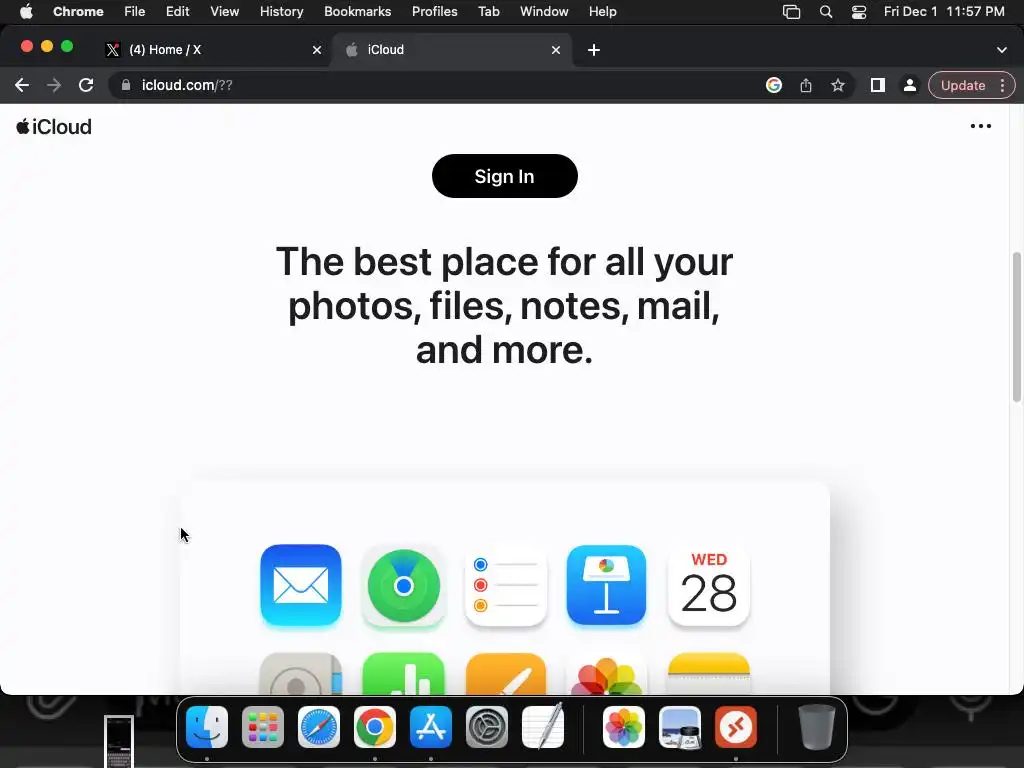Open Chrome from the Dock

[x=375, y=727]
